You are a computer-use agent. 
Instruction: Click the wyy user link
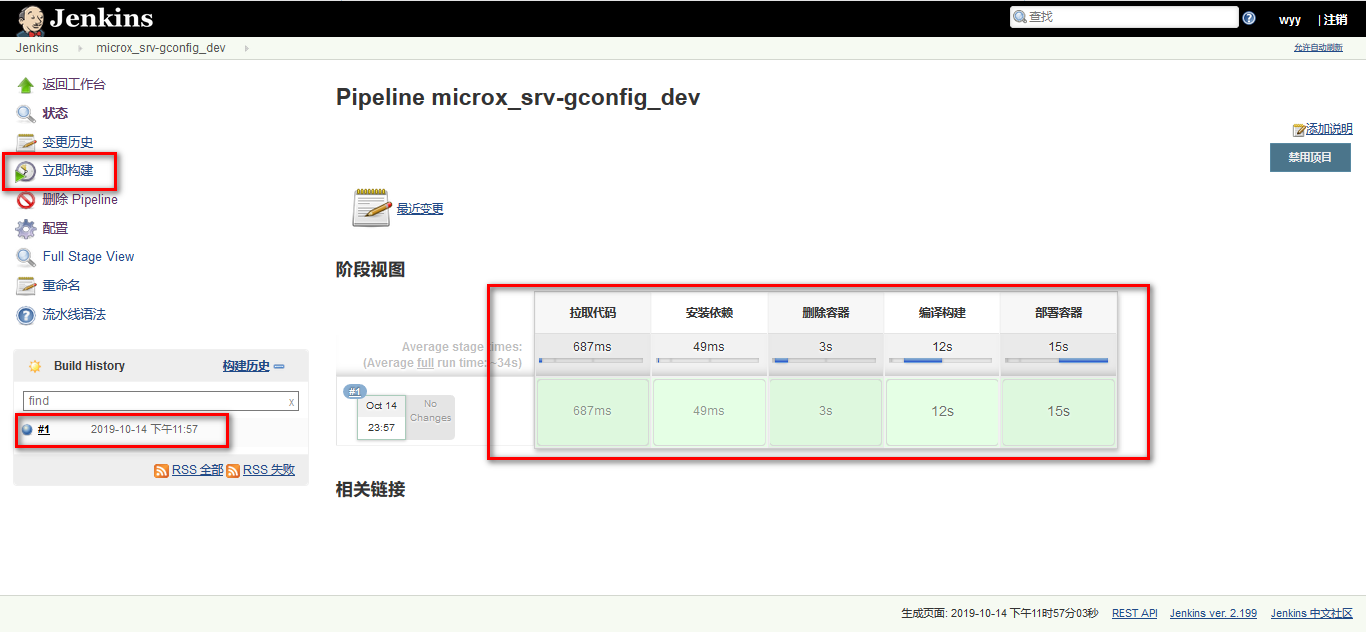pos(1290,19)
